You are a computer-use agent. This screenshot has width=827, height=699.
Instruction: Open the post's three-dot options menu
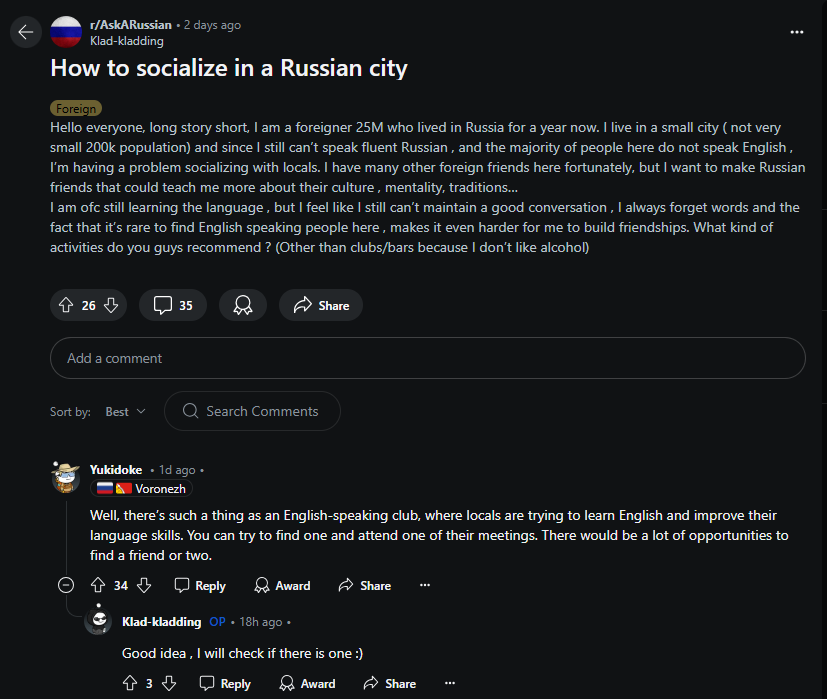(x=796, y=32)
